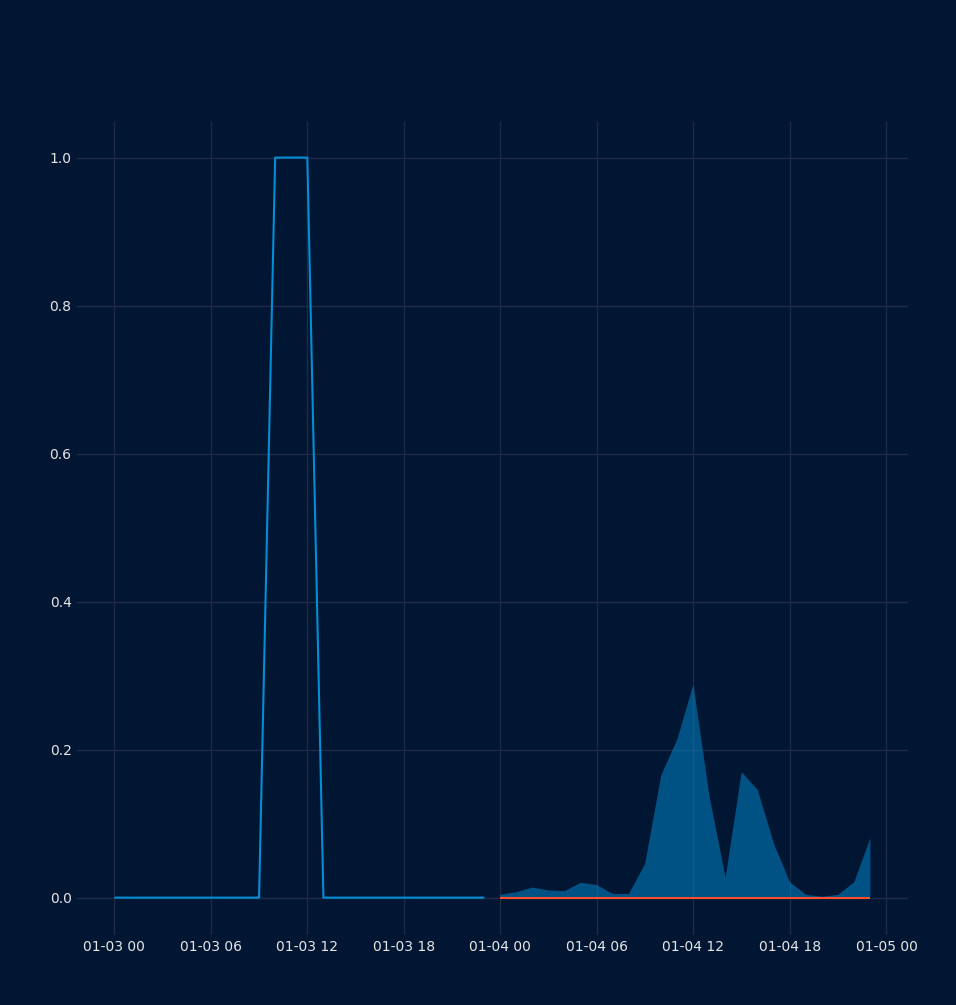
Task: Click the second-highest peak of the filled area
Action: click(x=742, y=774)
